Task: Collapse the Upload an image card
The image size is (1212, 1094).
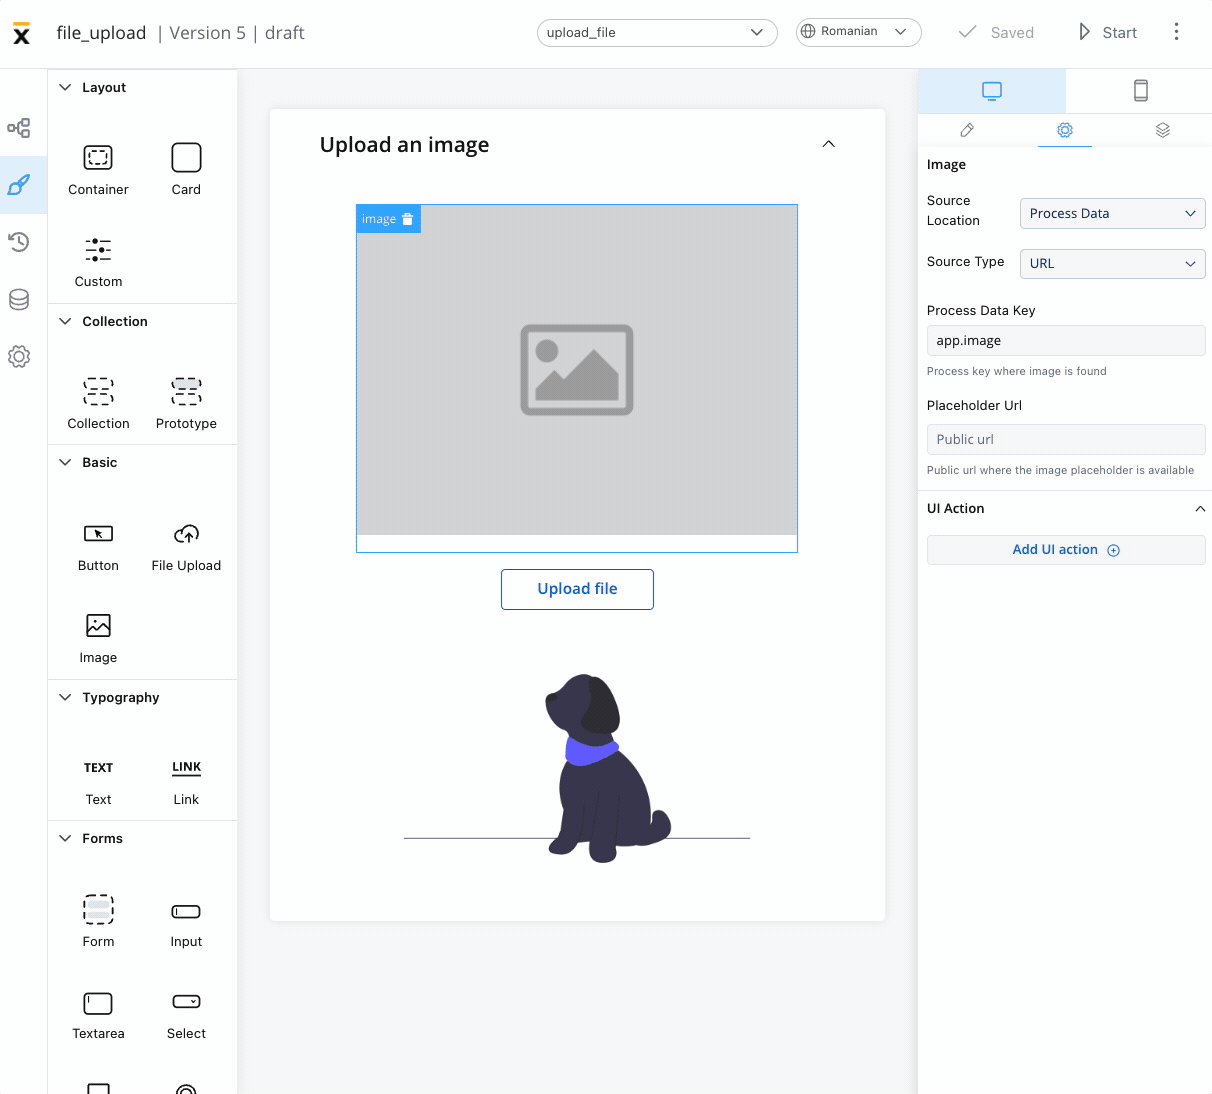Action: pyautogui.click(x=828, y=144)
